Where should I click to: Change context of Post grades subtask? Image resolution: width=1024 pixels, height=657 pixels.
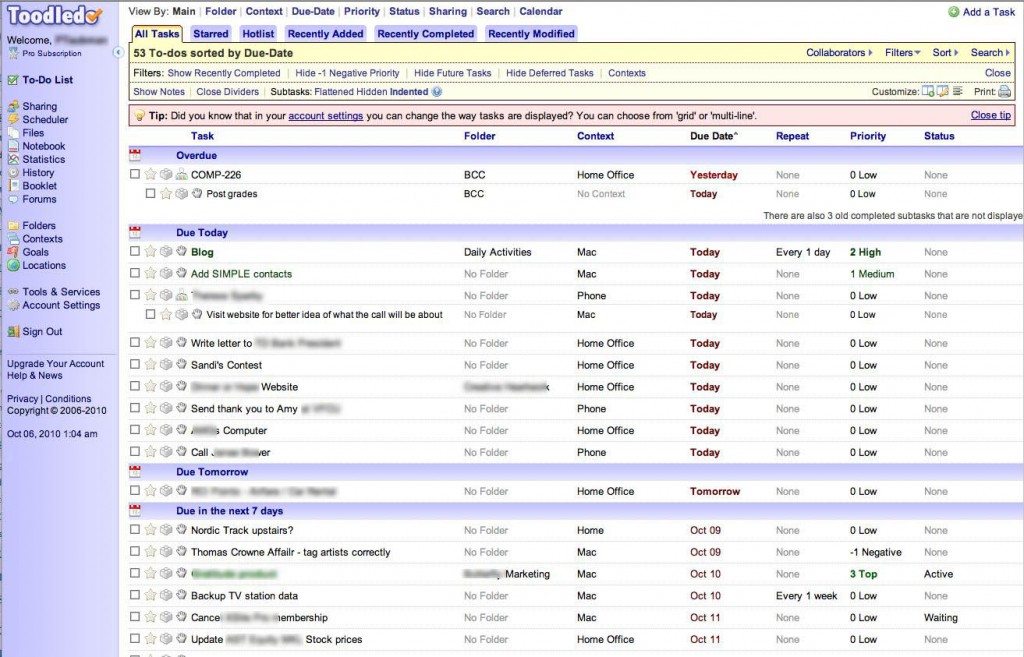pyautogui.click(x=601, y=194)
